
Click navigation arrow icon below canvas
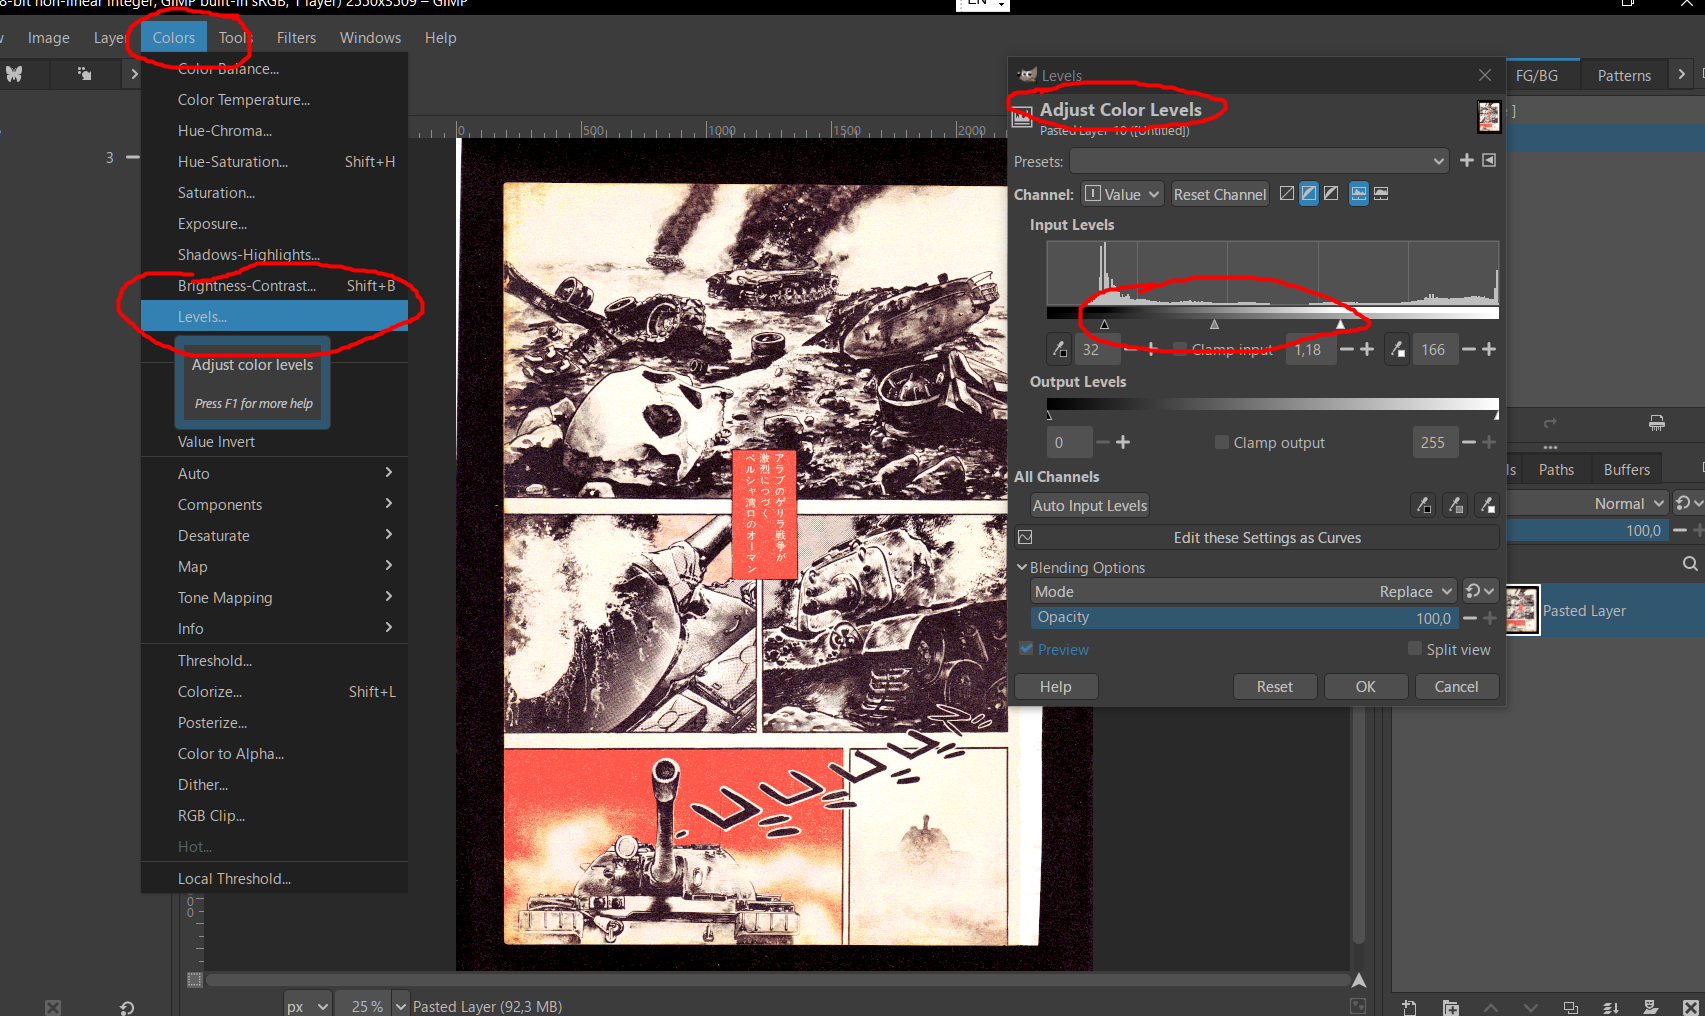click(x=1359, y=980)
